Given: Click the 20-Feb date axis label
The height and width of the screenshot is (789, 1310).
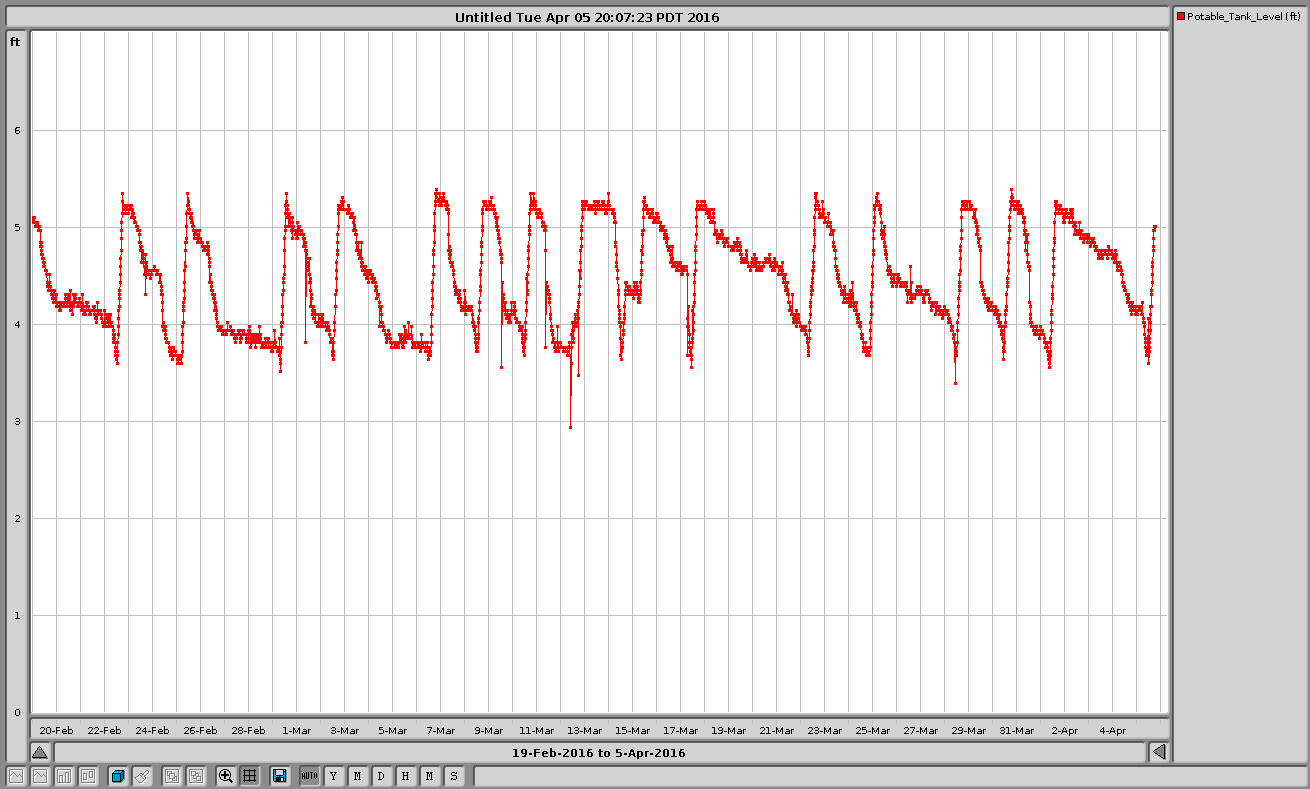Looking at the screenshot, I should (56, 730).
